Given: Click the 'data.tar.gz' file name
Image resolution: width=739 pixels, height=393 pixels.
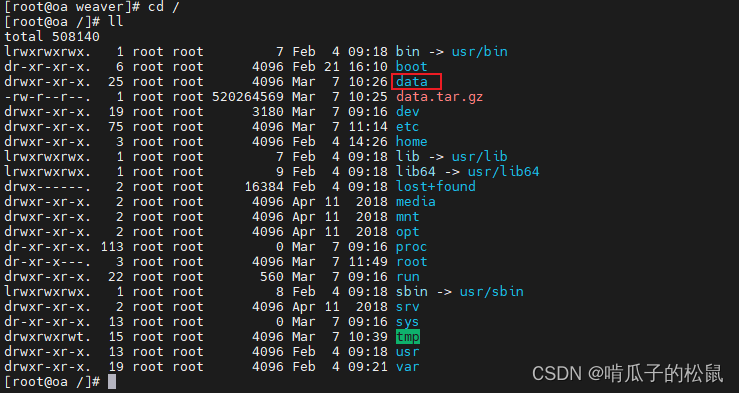Looking at the screenshot, I should (x=439, y=97).
